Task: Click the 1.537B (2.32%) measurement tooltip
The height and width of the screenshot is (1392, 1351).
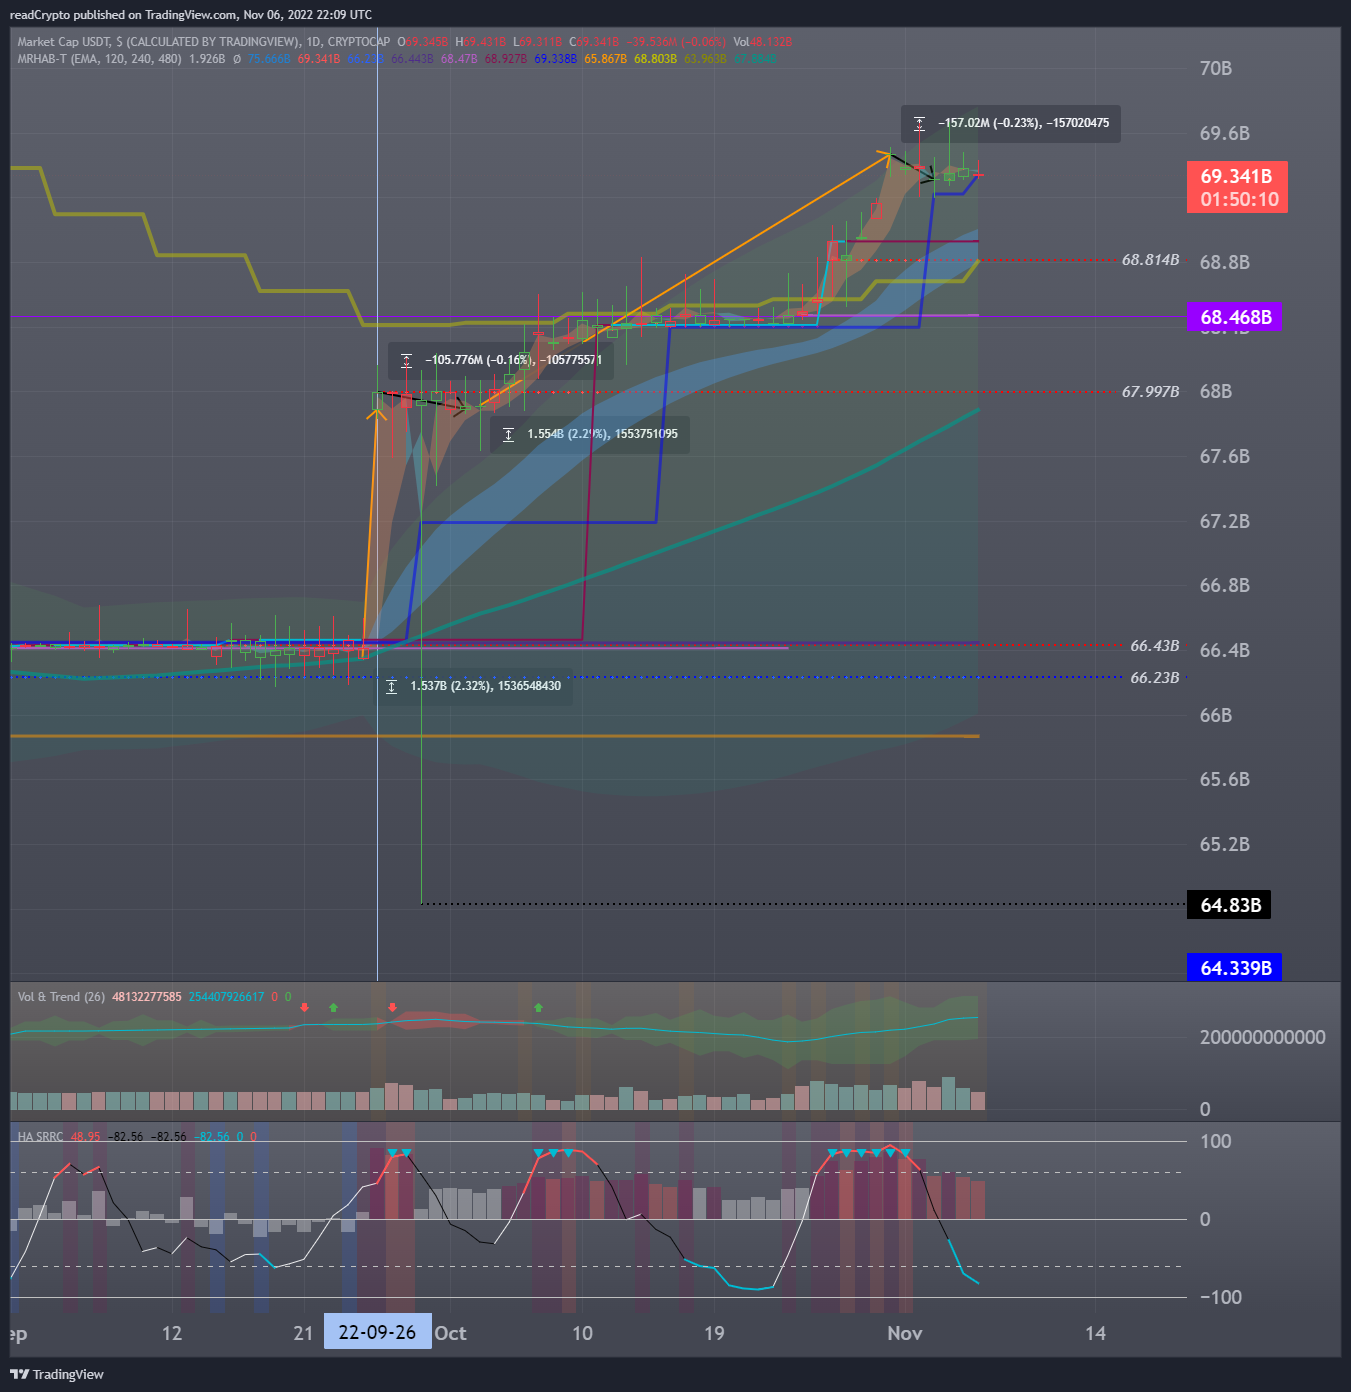Action: pyautogui.click(x=474, y=686)
